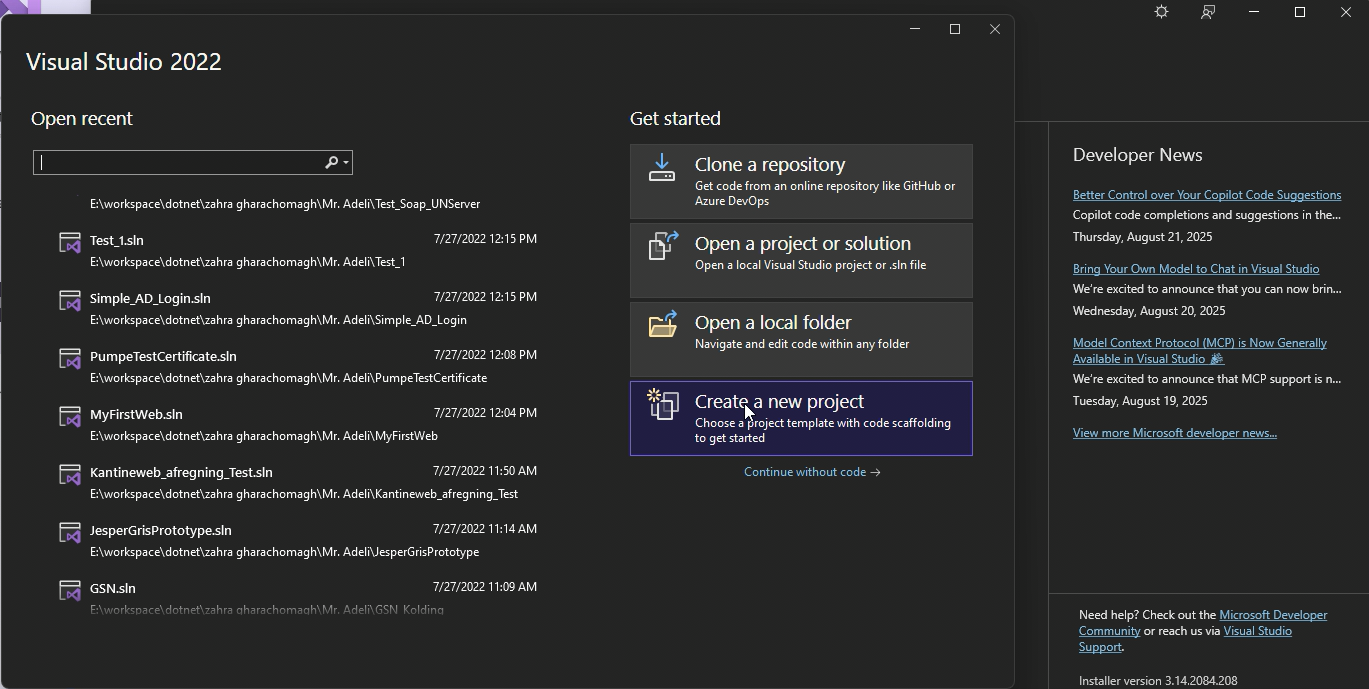This screenshot has width=1369, height=689.
Task: Click the Test_Soap_UNServer path entry
Action: coord(285,204)
